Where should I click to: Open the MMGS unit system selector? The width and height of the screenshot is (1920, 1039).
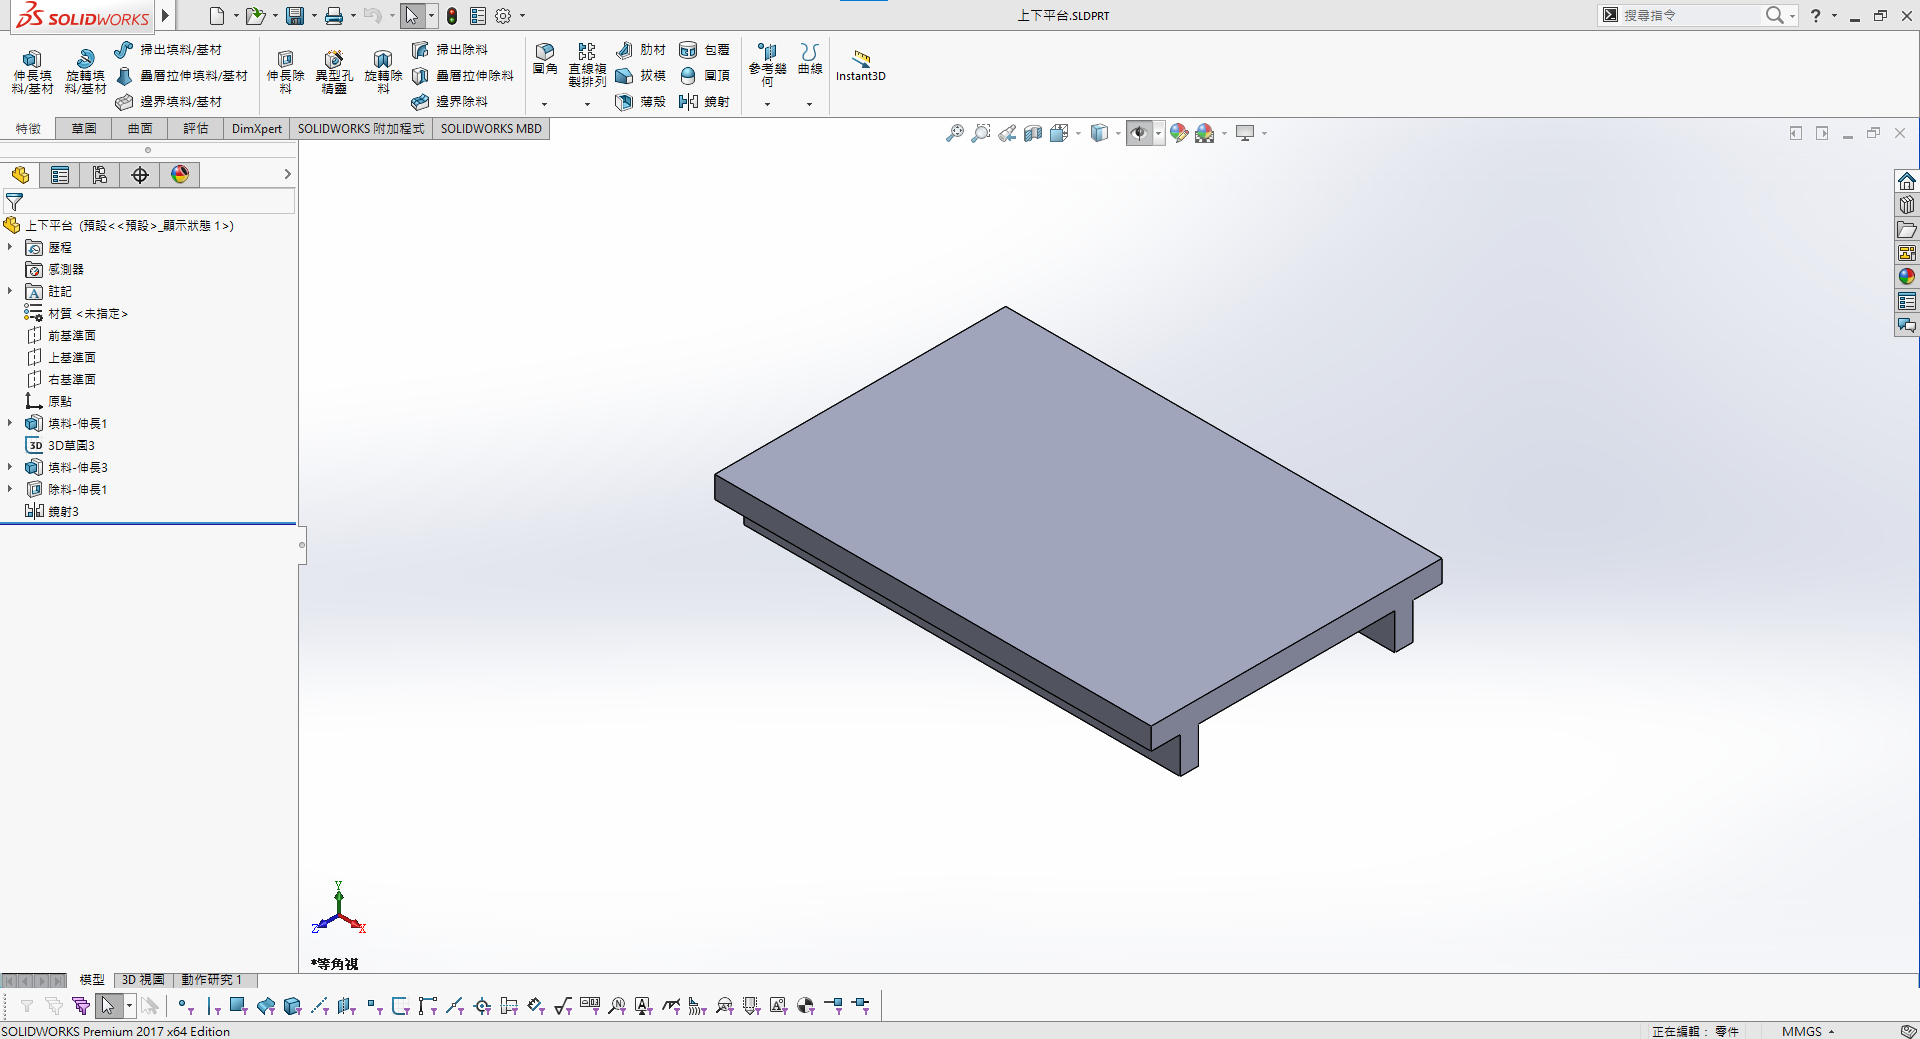(x=1808, y=1031)
